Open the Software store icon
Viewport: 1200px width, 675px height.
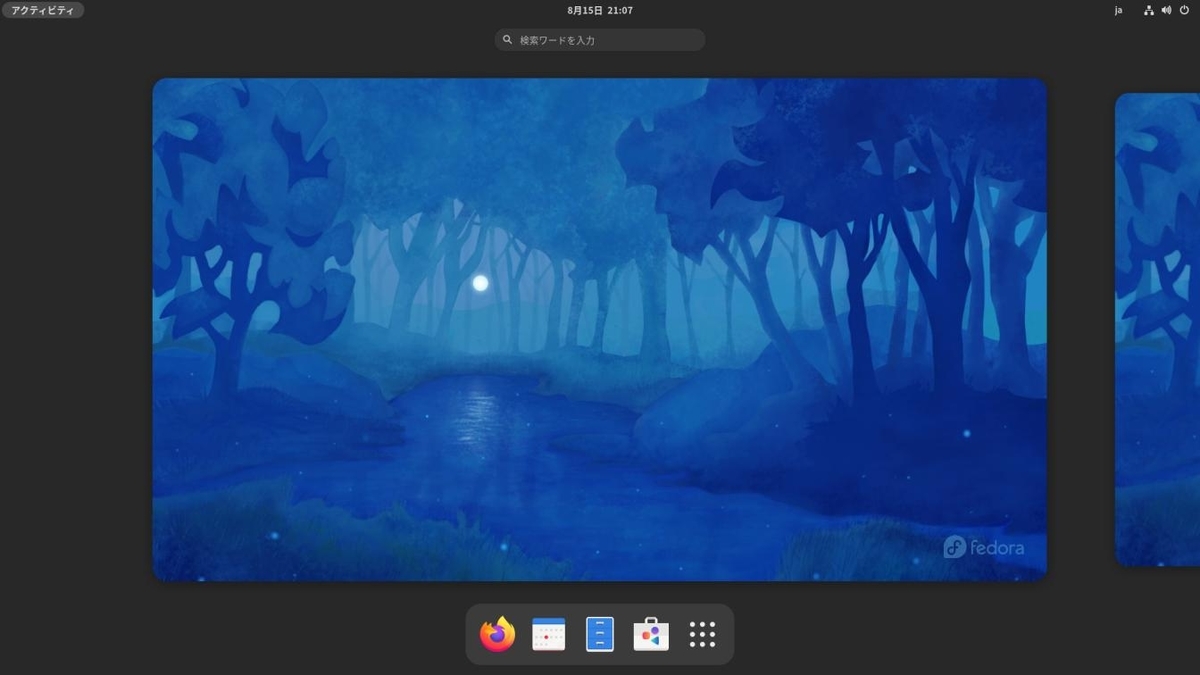click(651, 634)
